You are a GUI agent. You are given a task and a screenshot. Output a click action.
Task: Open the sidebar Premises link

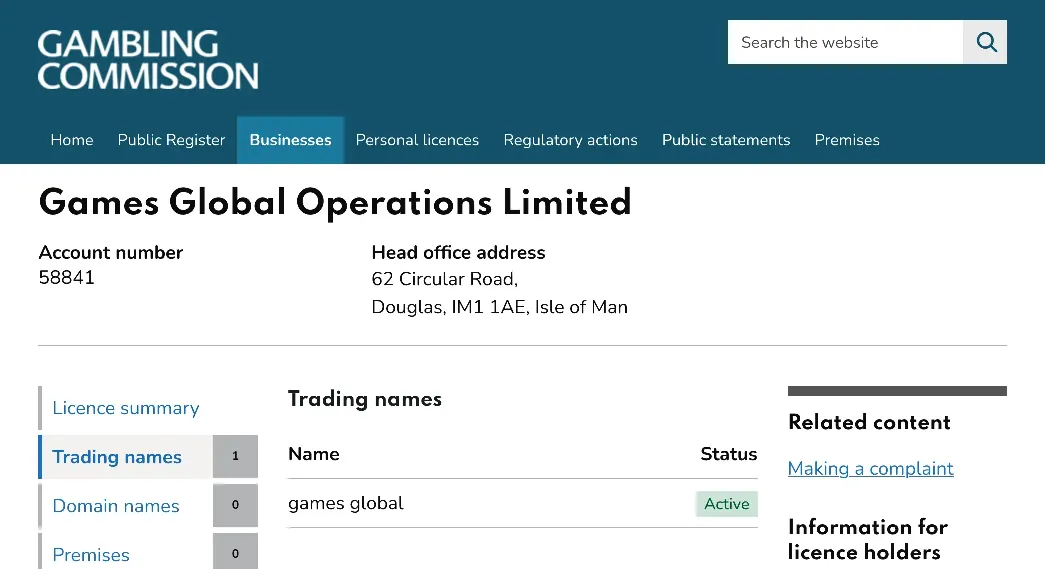pyautogui.click(x=91, y=554)
